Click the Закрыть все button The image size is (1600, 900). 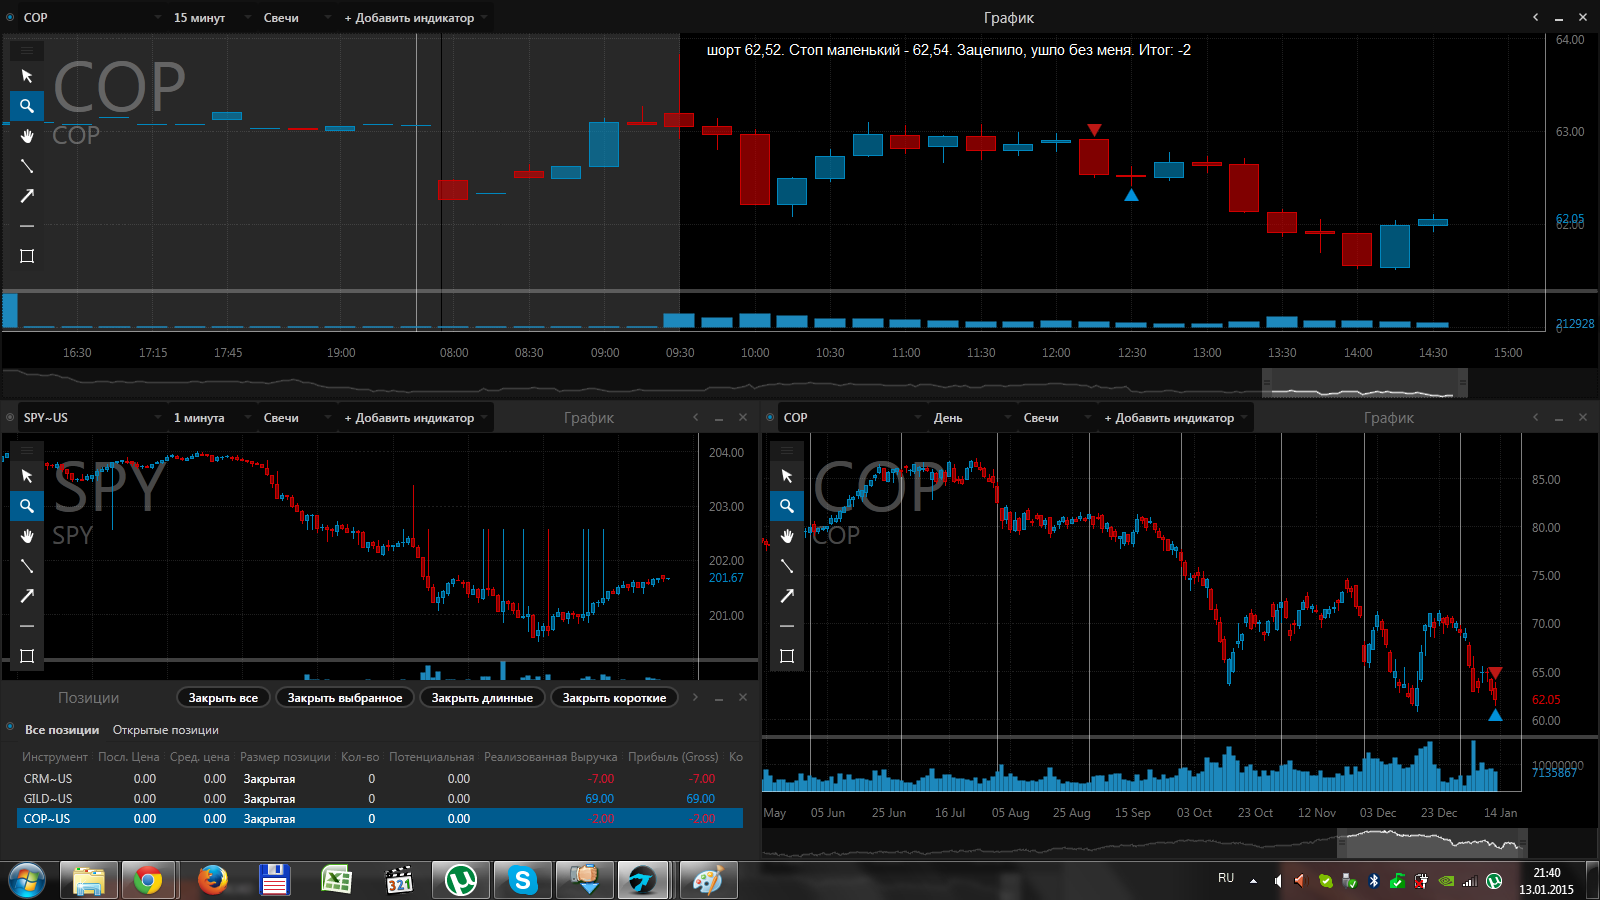[x=223, y=697]
